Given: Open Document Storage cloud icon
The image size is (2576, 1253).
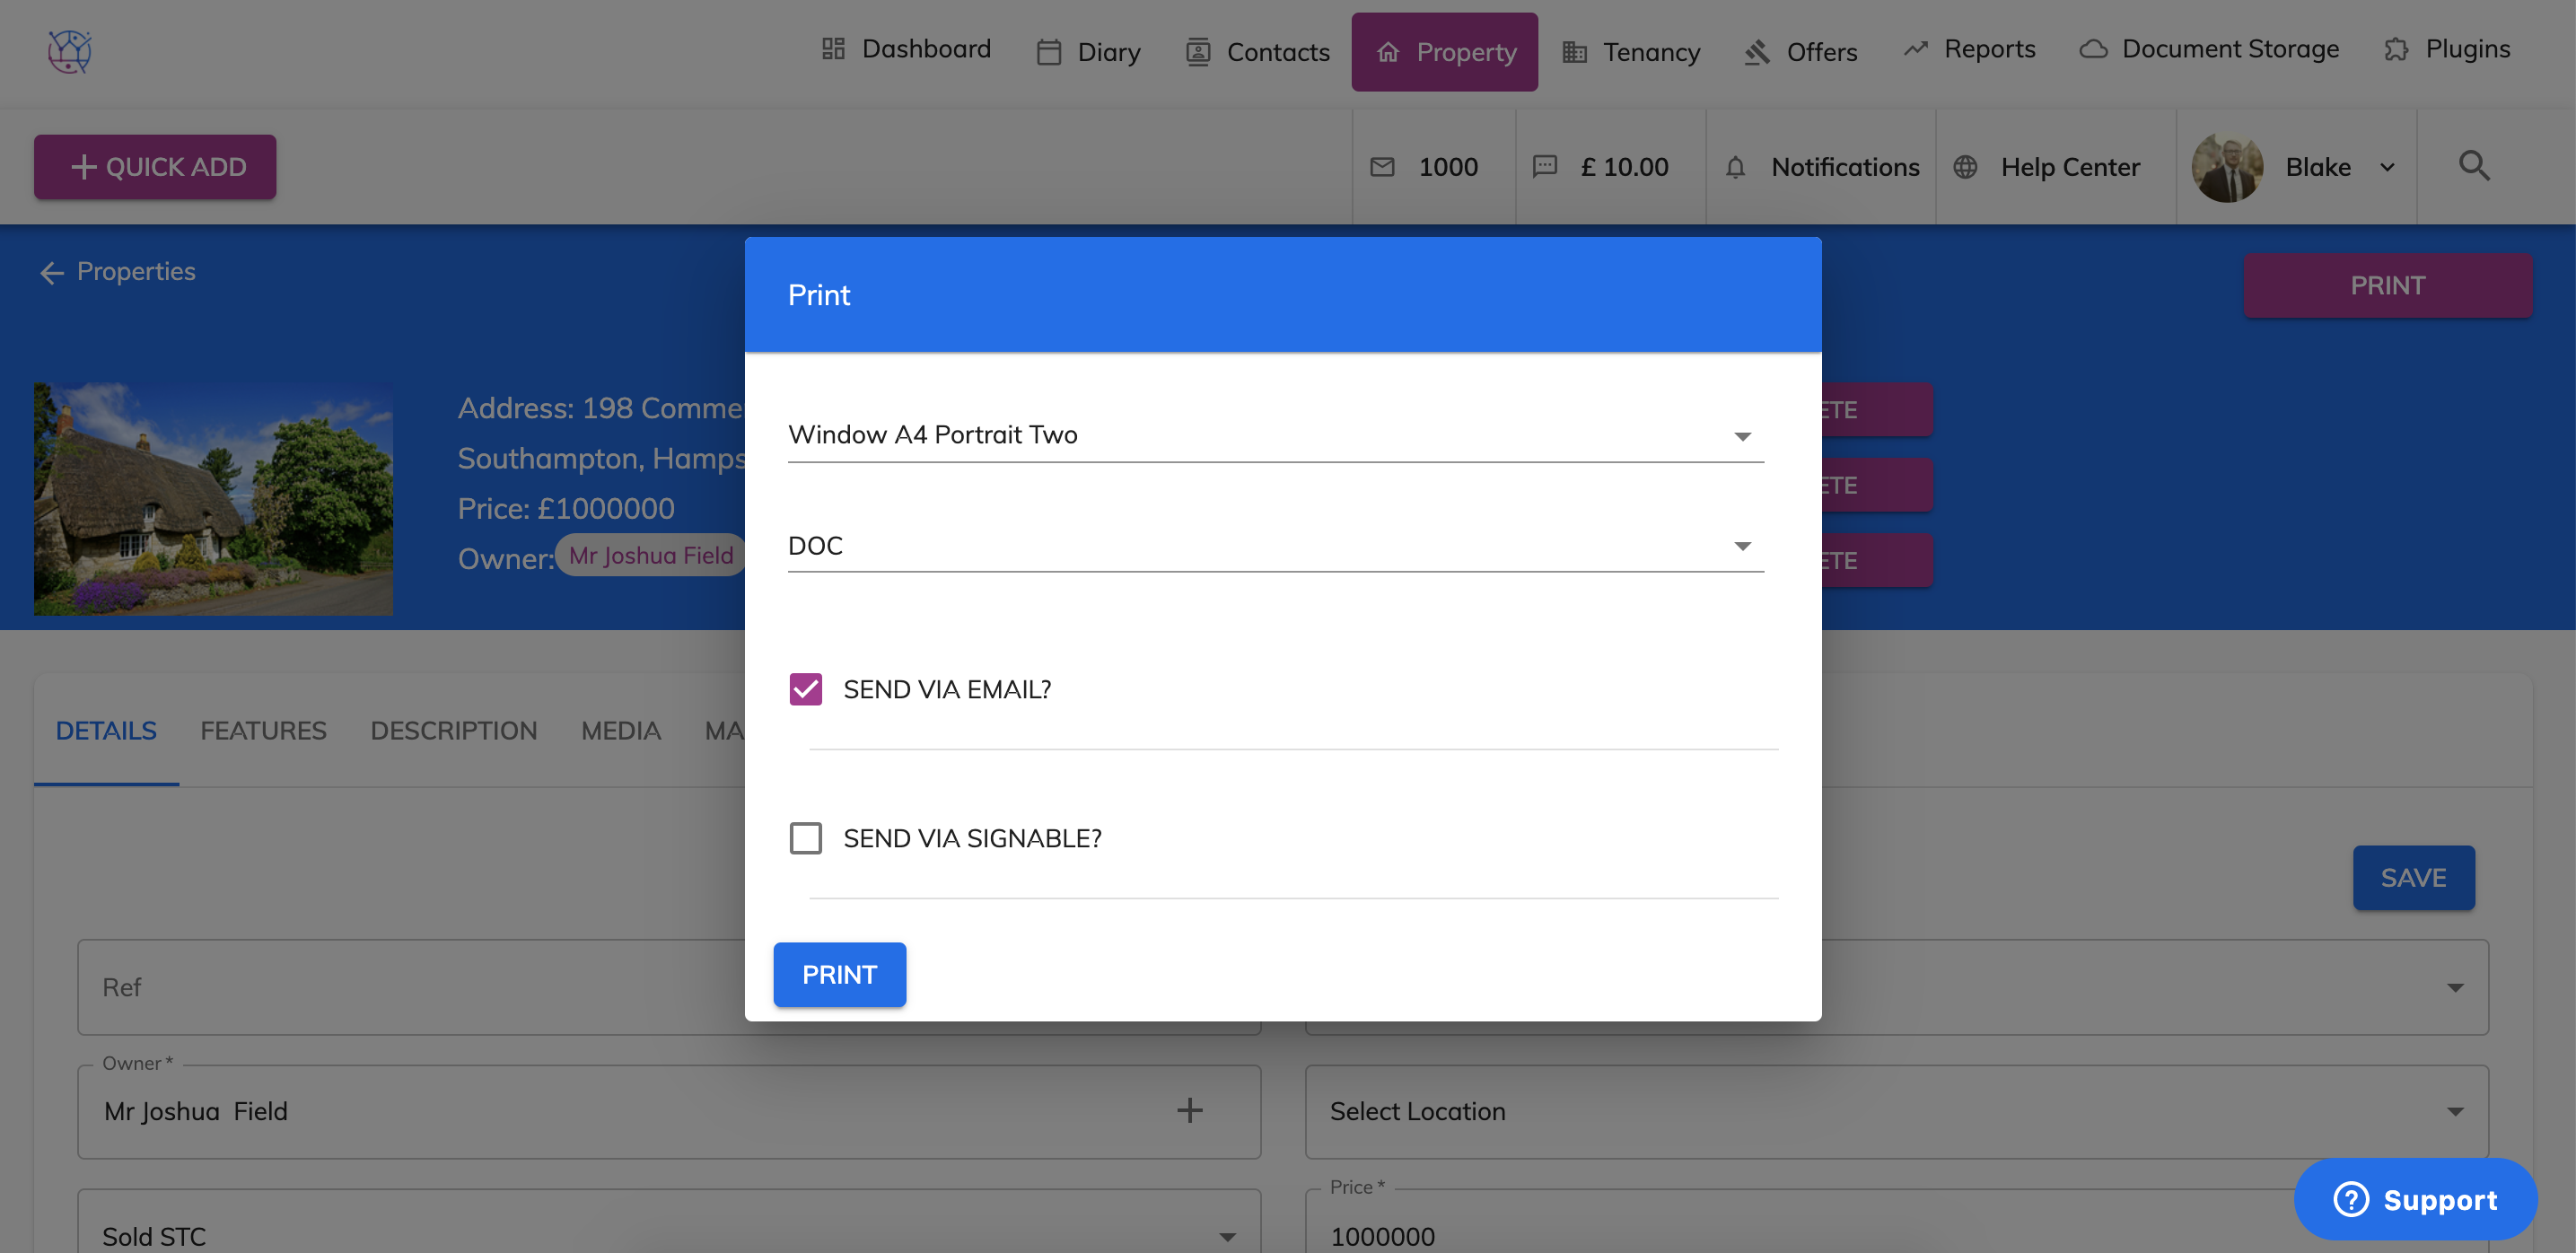Looking at the screenshot, I should (2094, 48).
